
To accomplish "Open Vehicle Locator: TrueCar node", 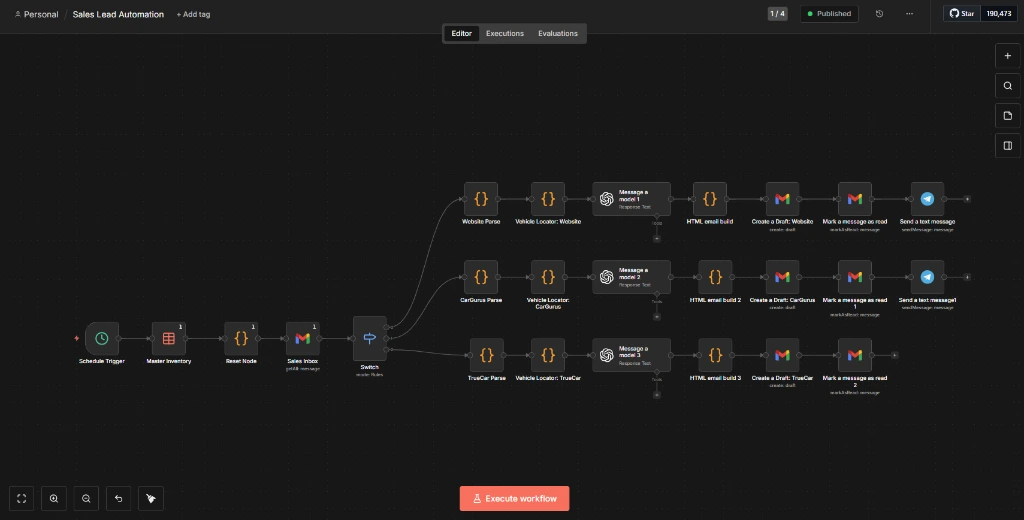I will [x=548, y=355].
